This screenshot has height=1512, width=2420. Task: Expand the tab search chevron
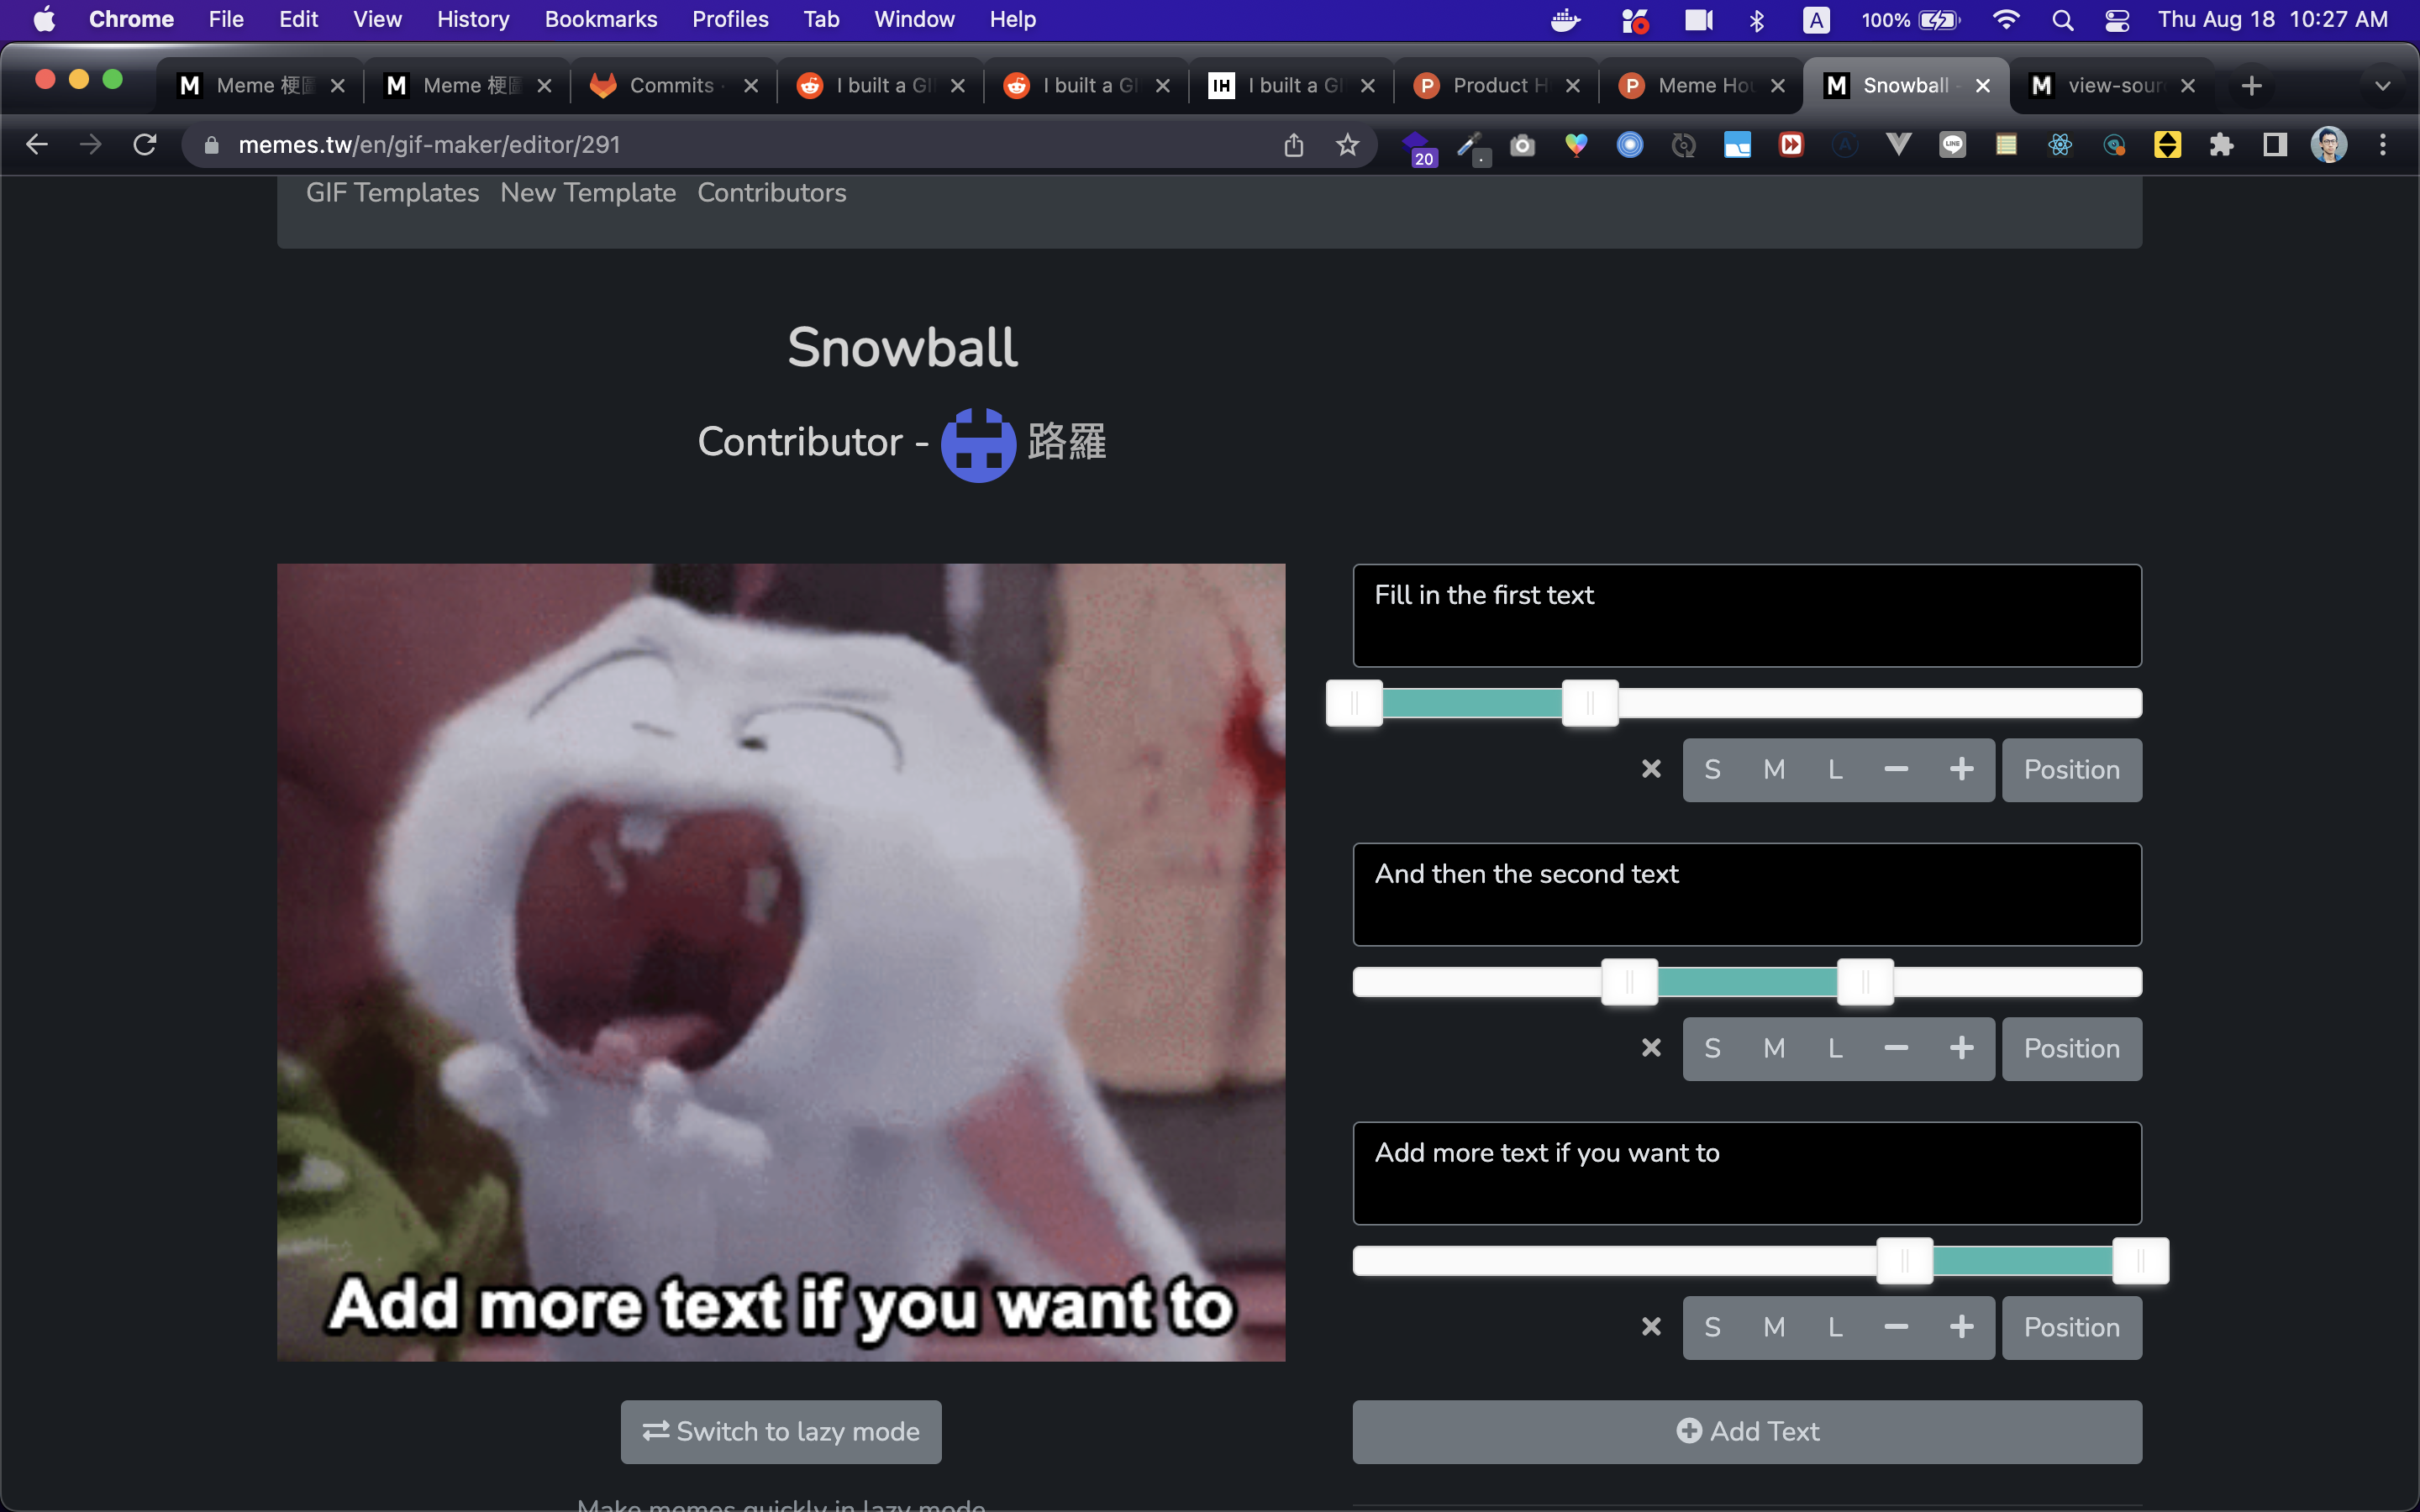pos(2383,86)
